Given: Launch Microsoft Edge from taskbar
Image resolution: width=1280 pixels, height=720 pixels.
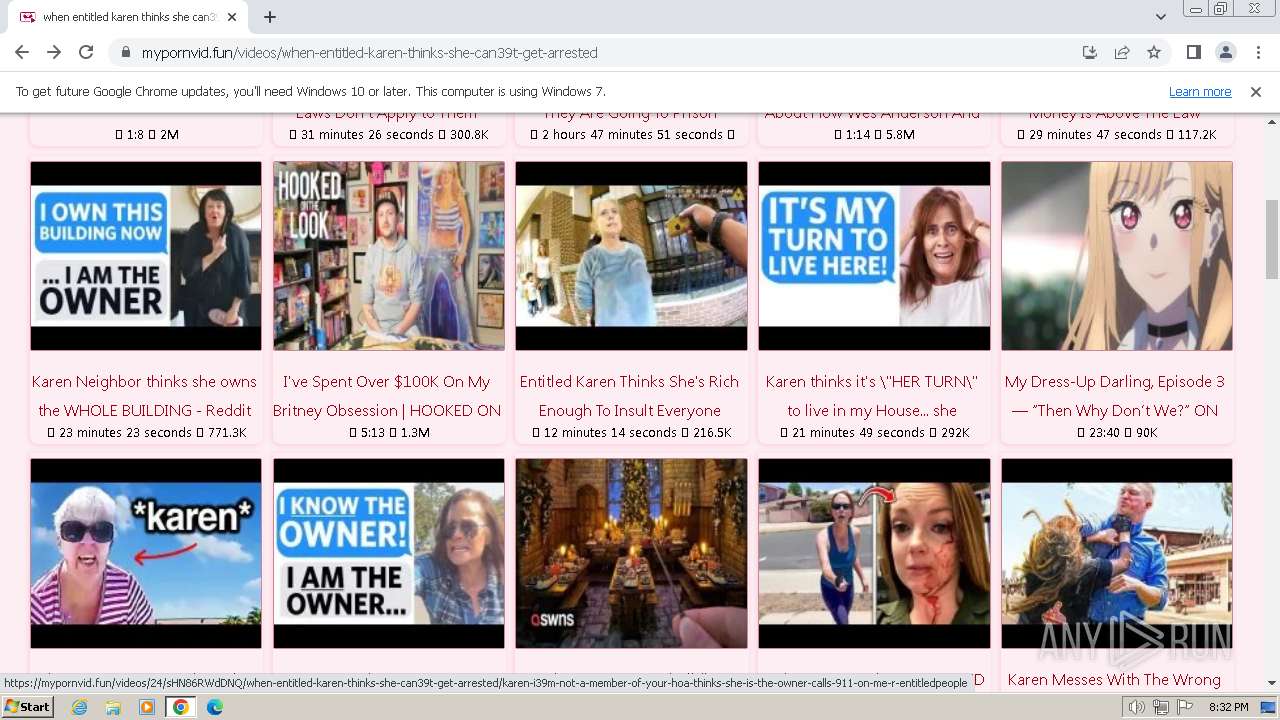Looking at the screenshot, I should pos(215,707).
